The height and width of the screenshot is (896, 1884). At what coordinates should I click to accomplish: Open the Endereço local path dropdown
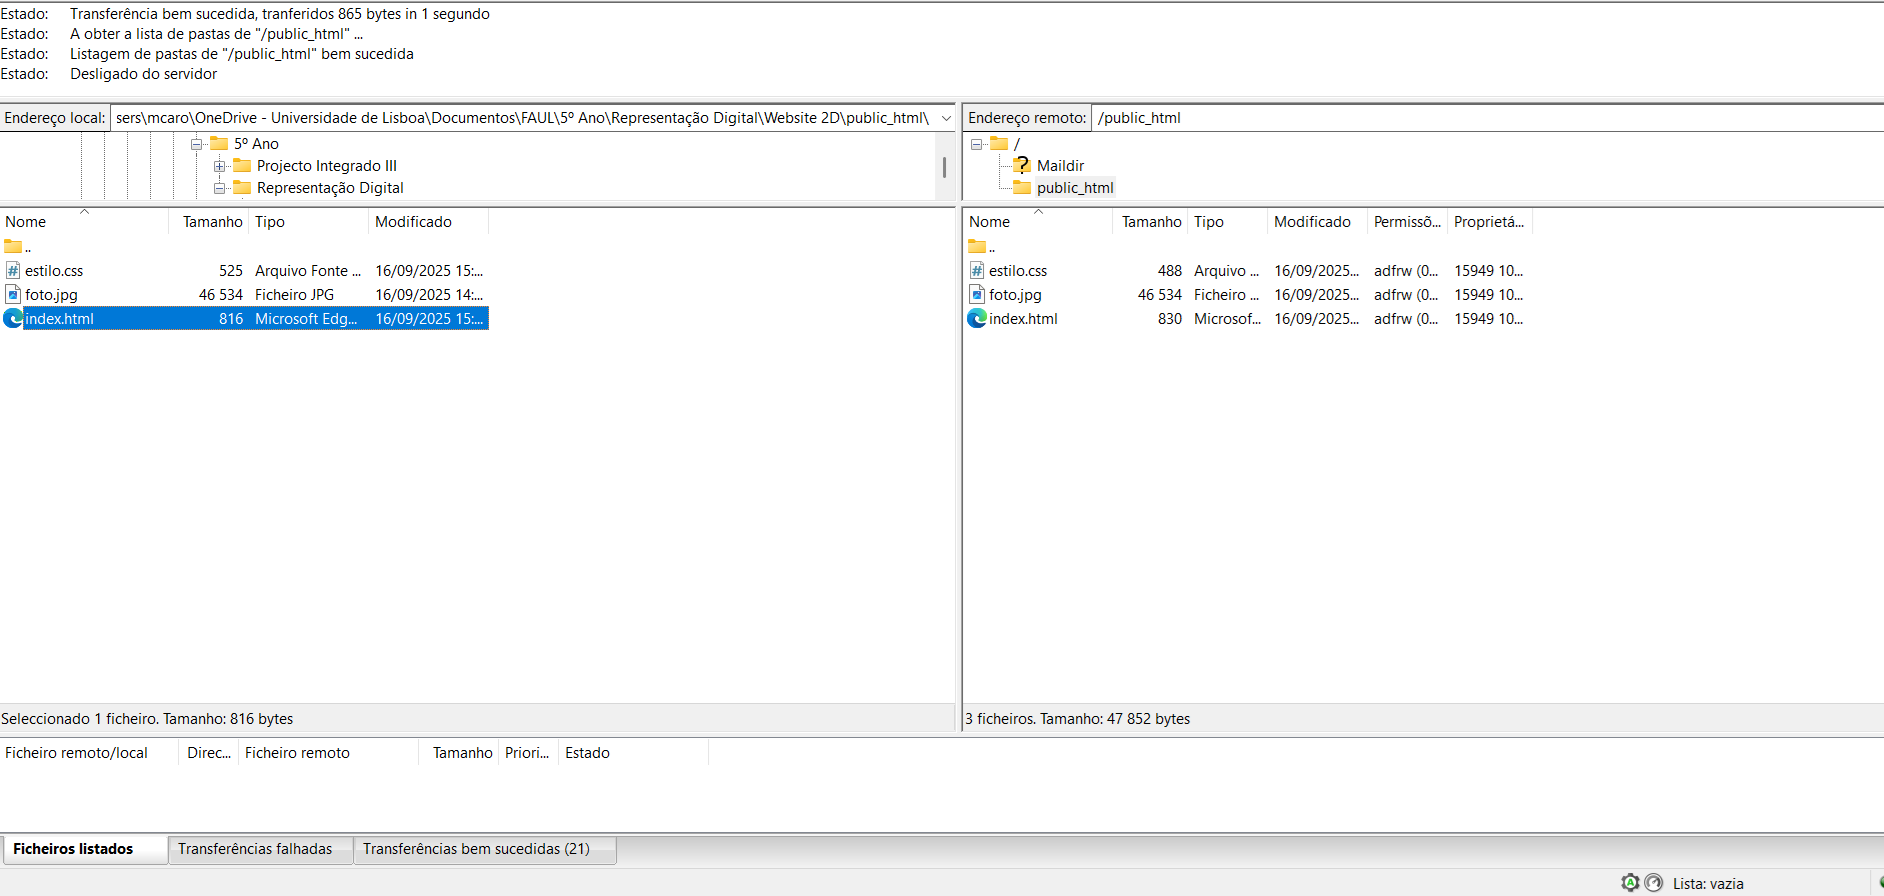[x=946, y=118]
